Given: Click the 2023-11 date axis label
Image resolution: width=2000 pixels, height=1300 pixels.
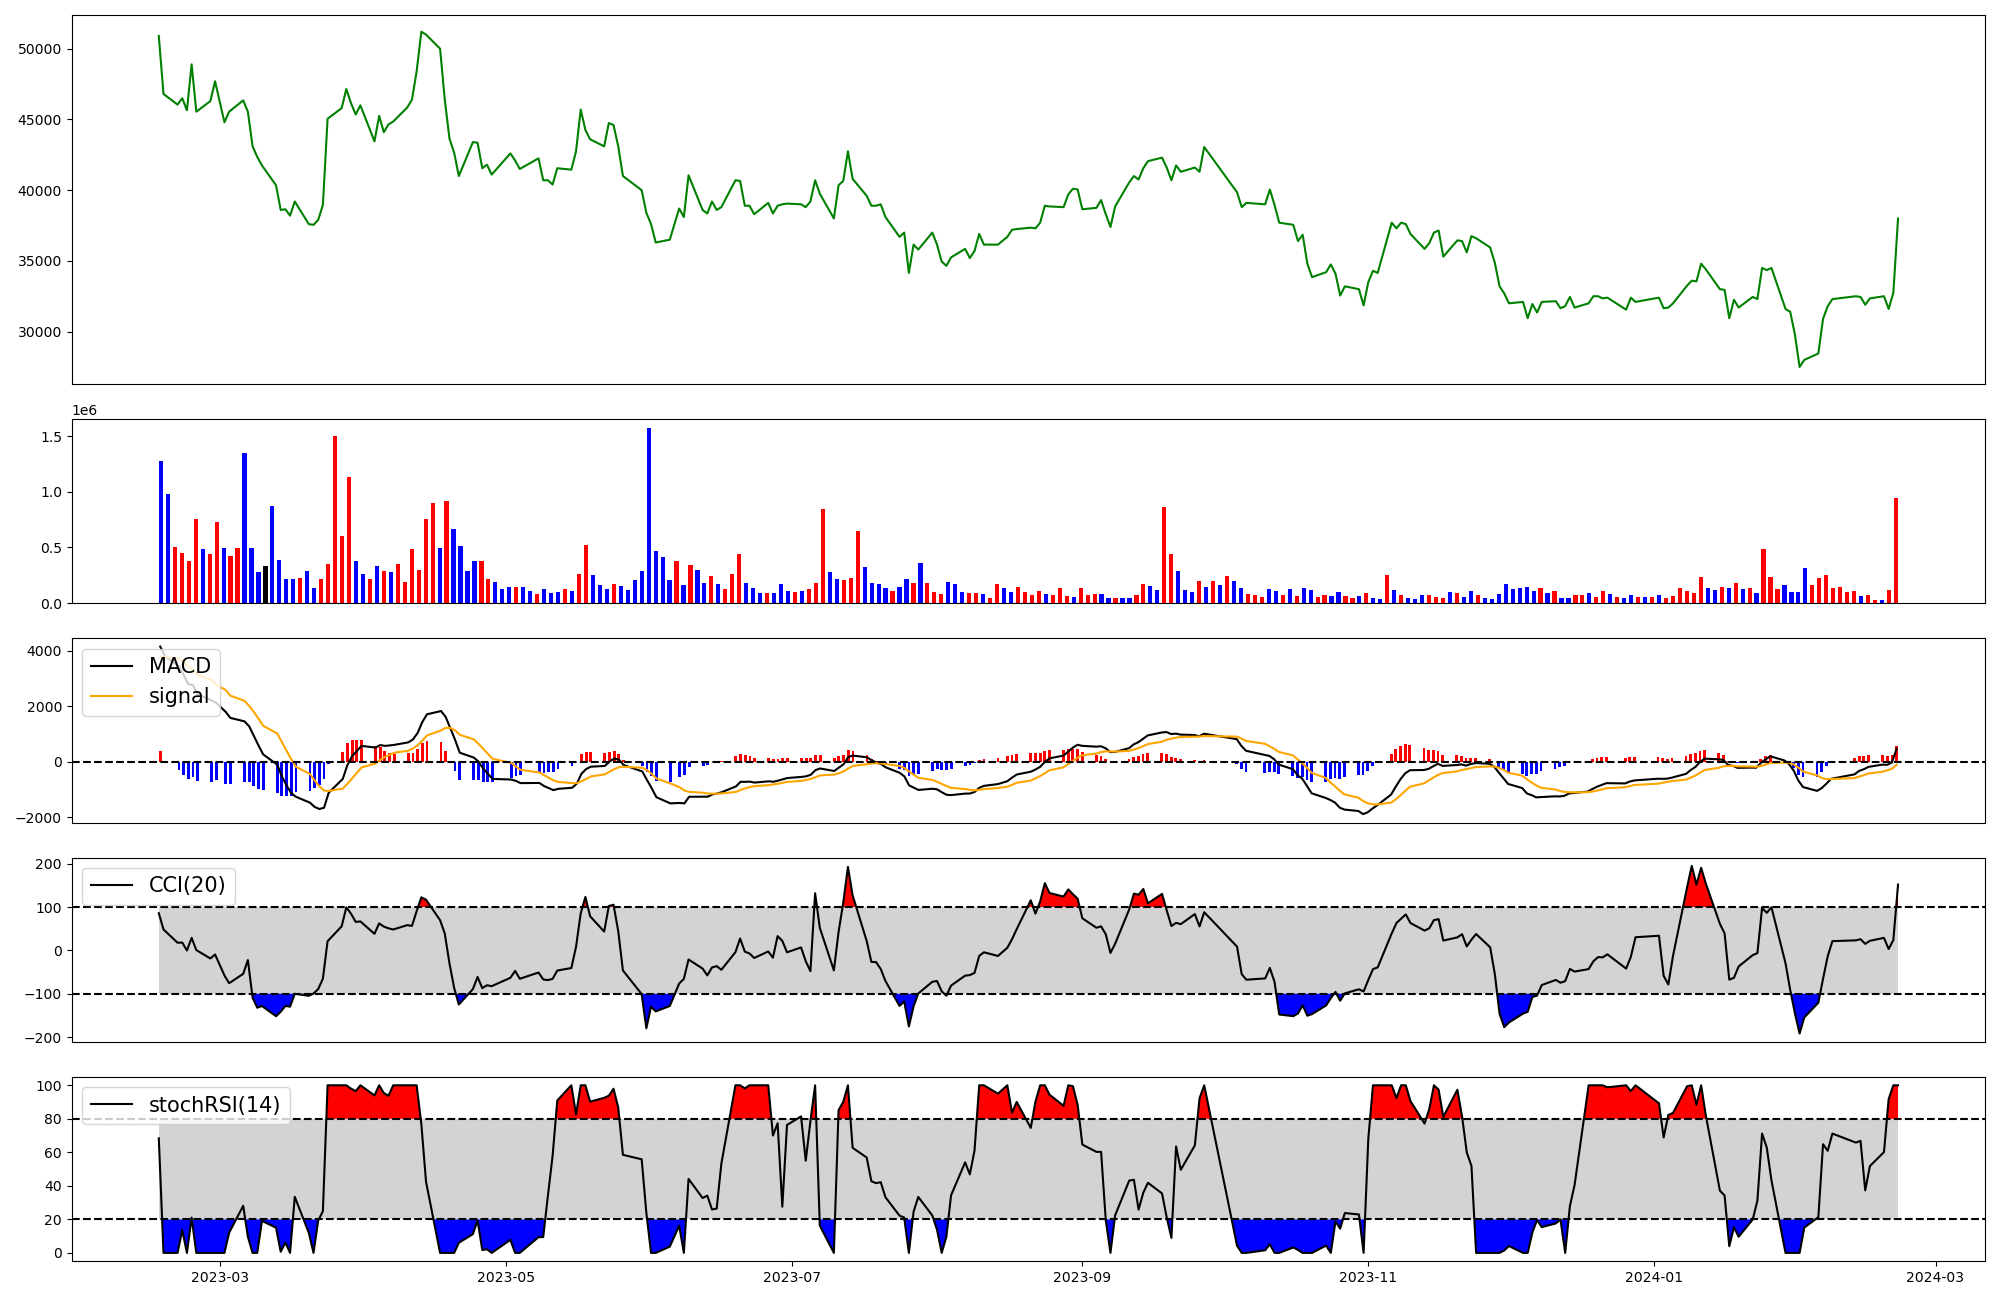Looking at the screenshot, I should click(x=1368, y=1277).
